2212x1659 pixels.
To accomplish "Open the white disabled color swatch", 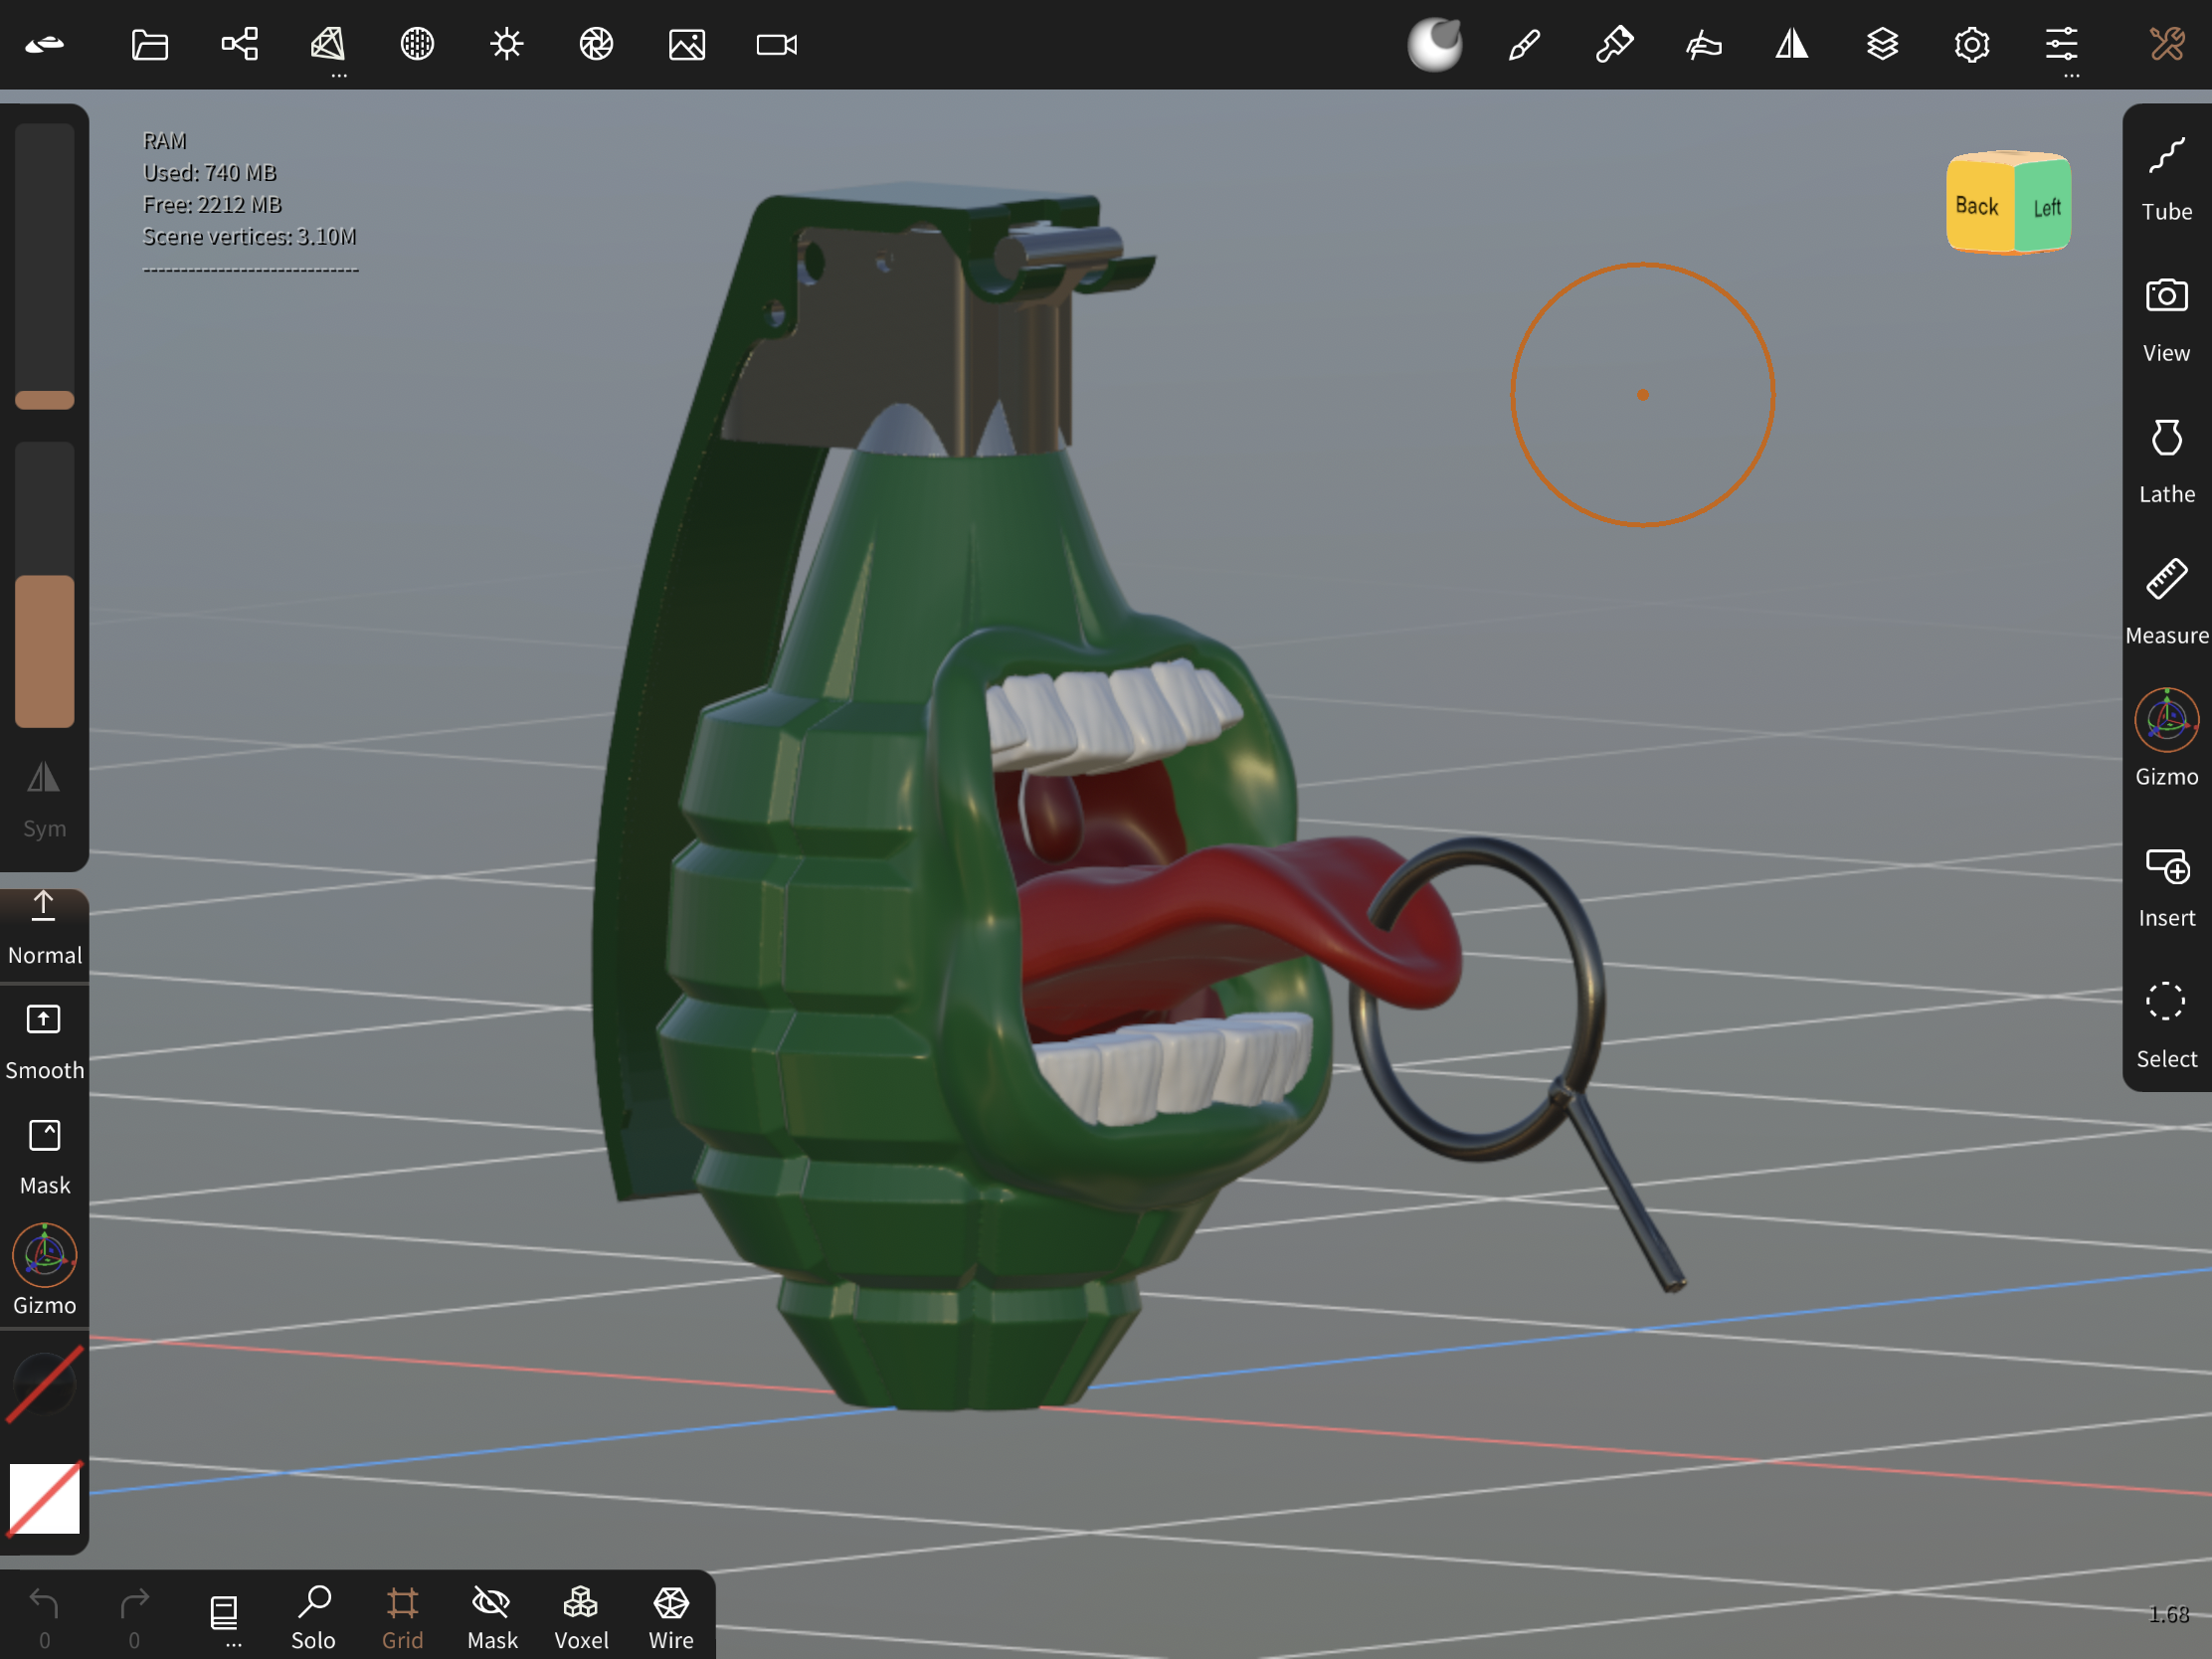I will 44,1498.
